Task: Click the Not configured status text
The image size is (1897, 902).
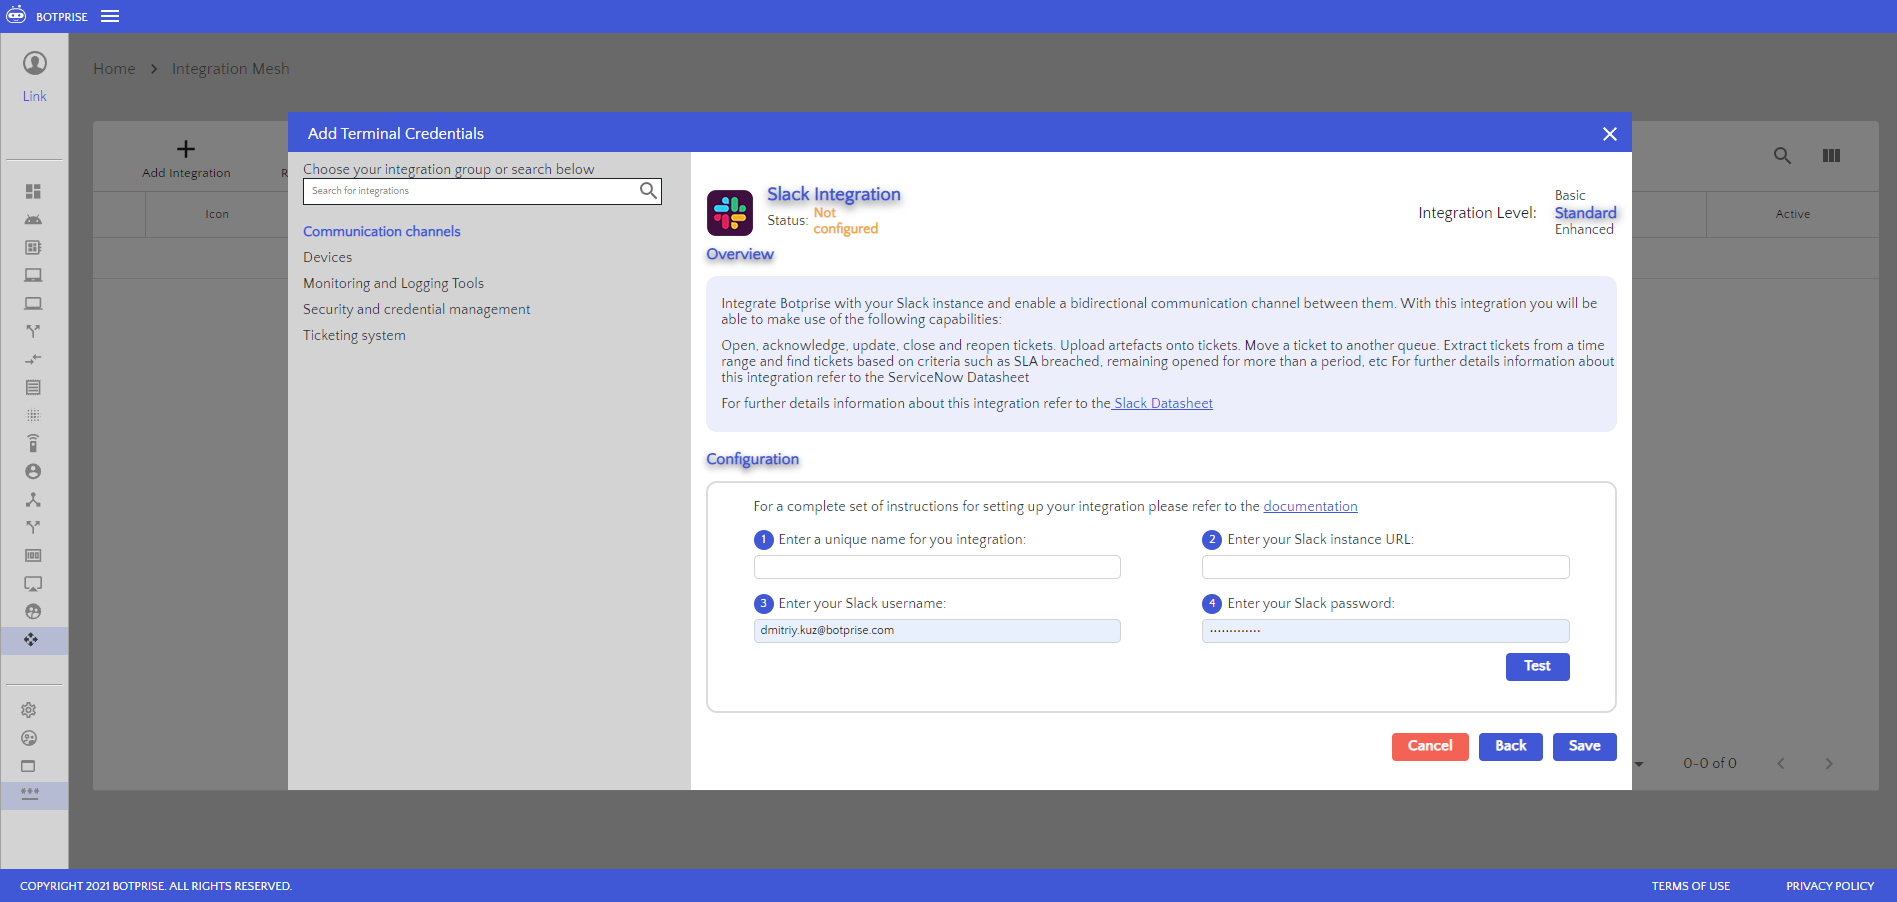Action: tap(845, 220)
